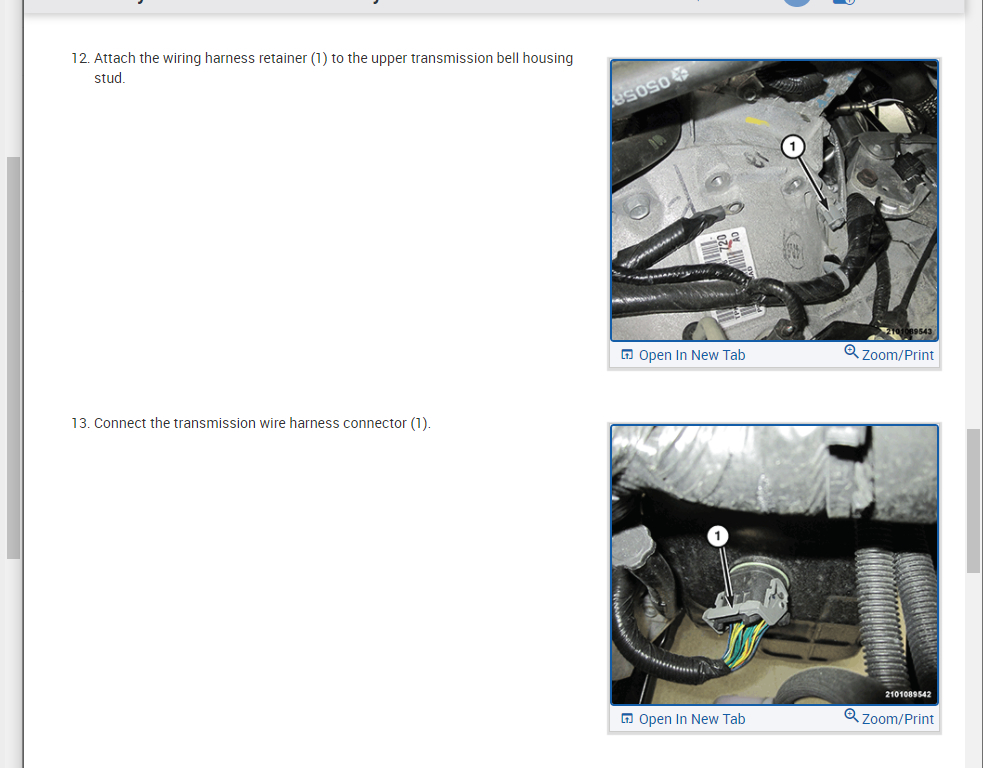Click callout 1 in the connector photo

coord(718,536)
